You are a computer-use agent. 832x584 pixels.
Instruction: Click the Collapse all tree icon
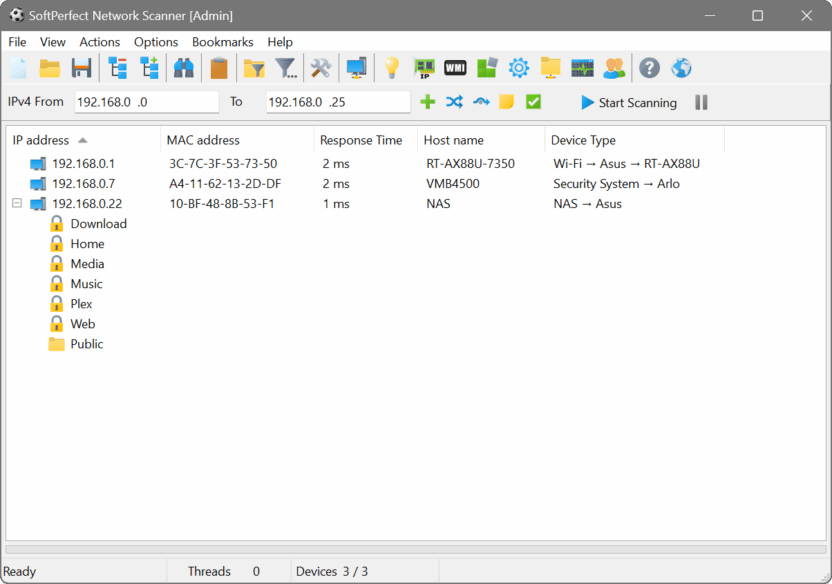117,68
